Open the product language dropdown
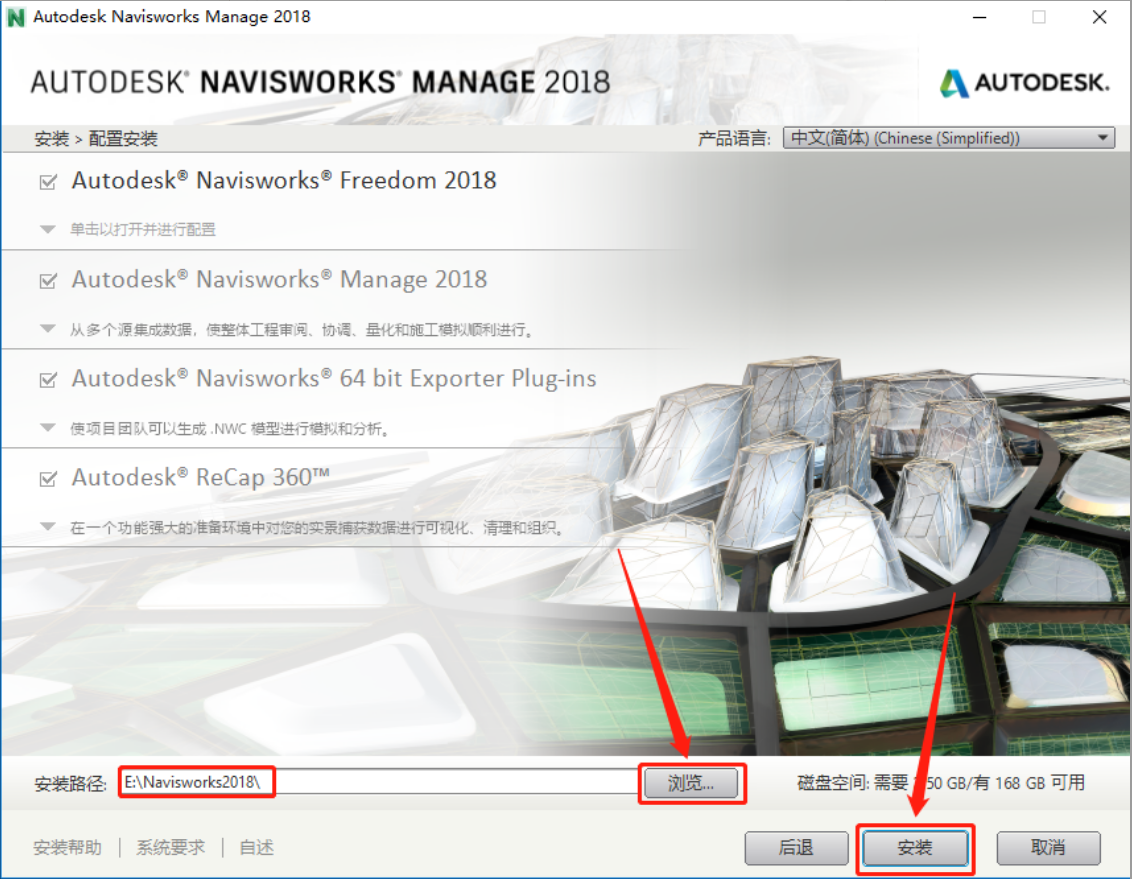The image size is (1132, 879). coord(948,138)
